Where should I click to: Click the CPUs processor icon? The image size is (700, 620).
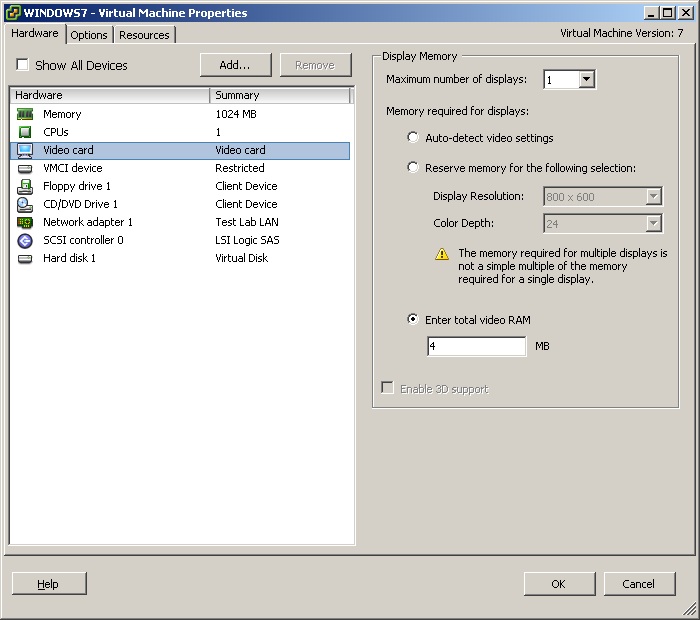pyautogui.click(x=25, y=132)
